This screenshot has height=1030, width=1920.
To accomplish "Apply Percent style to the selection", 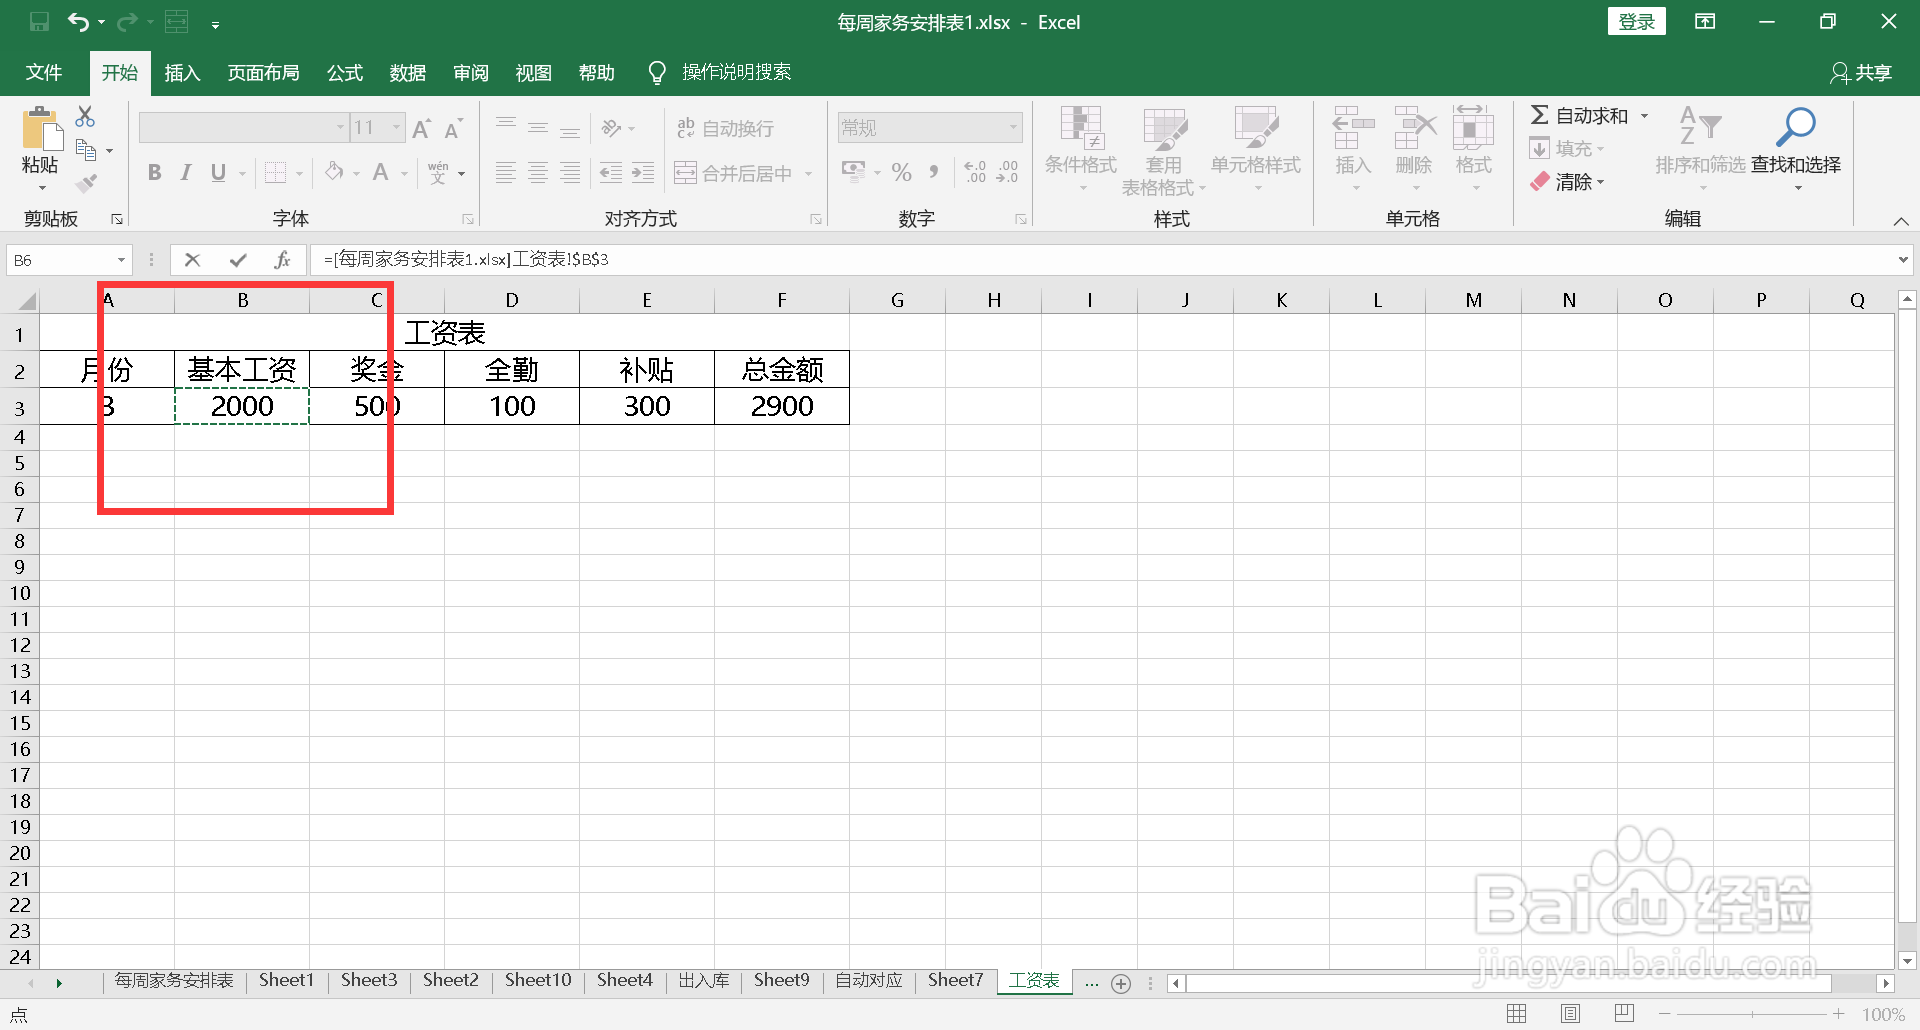I will 901,172.
